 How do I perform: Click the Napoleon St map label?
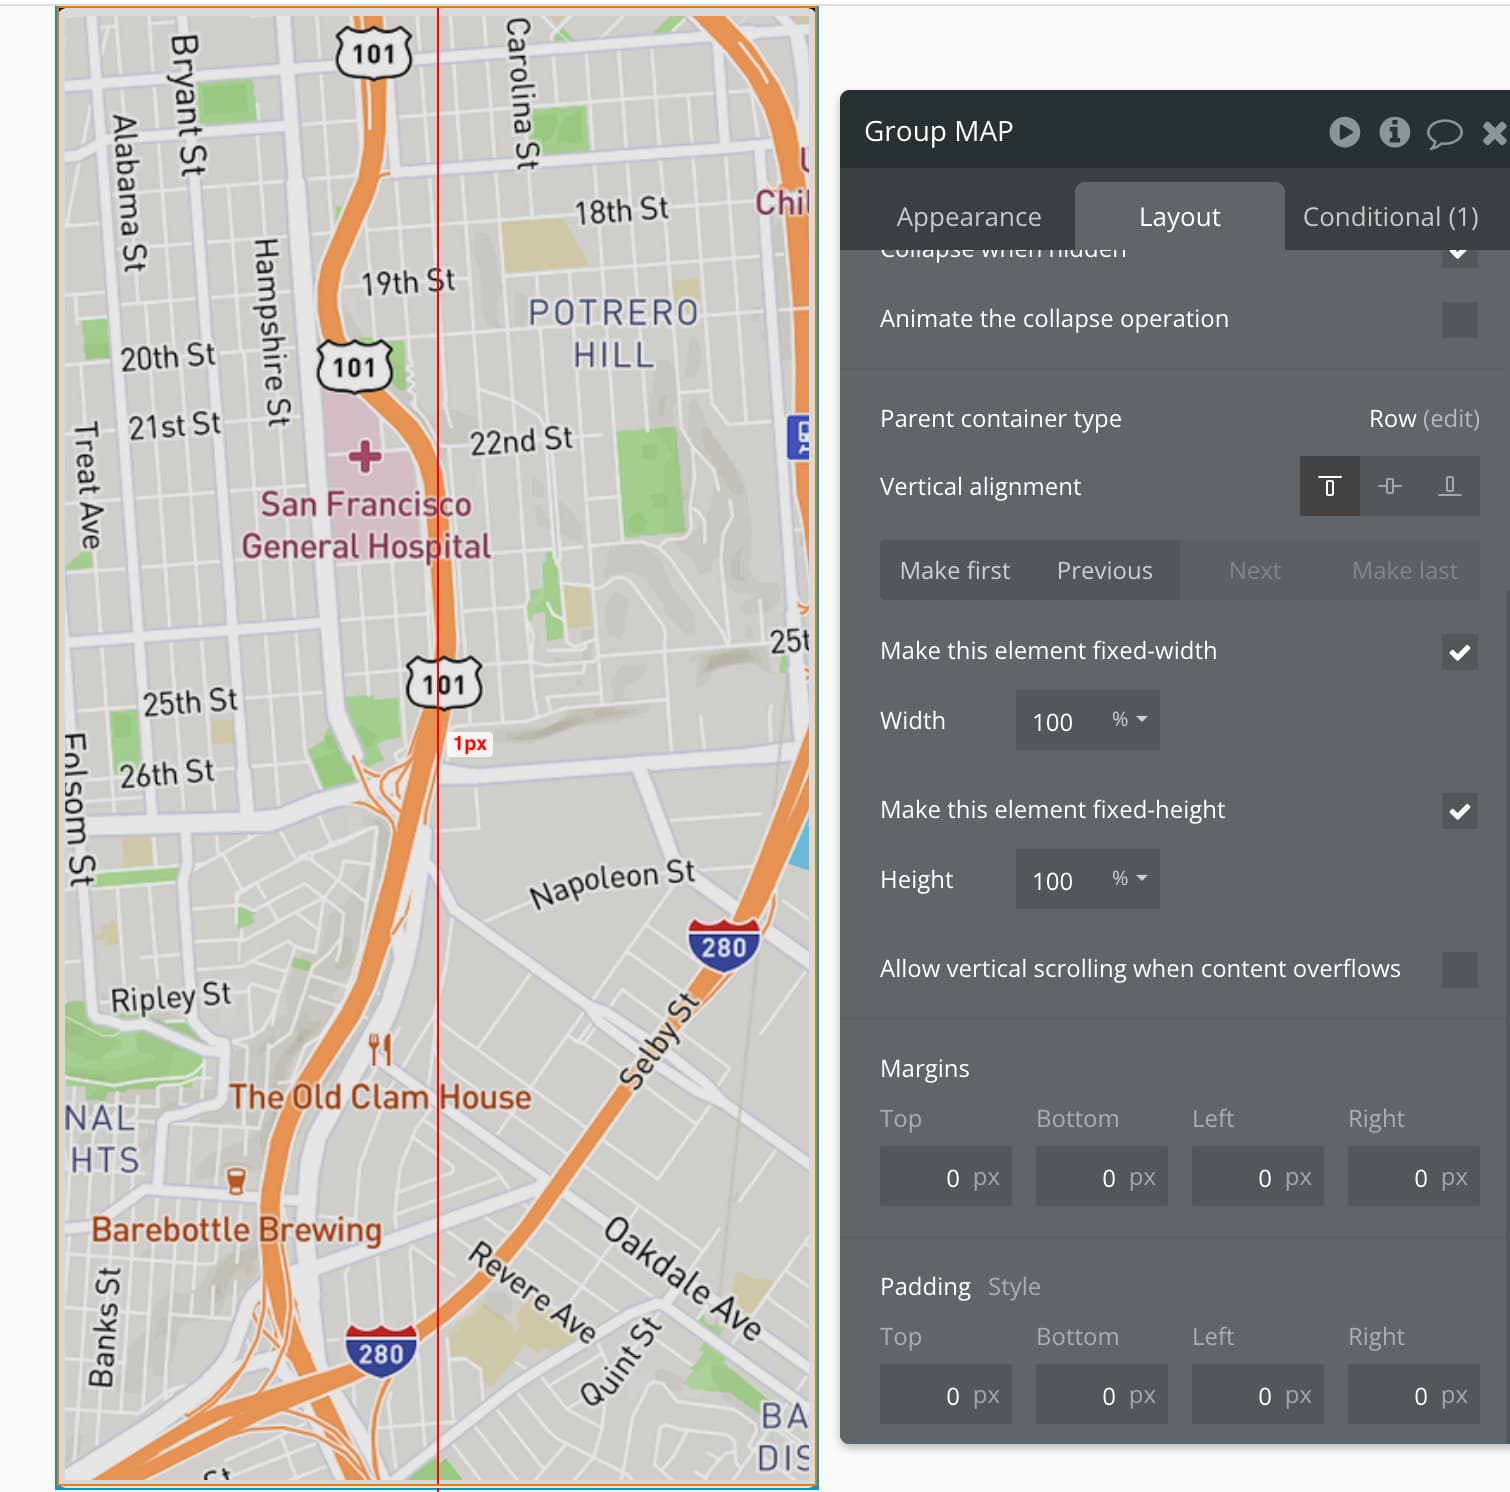click(612, 884)
